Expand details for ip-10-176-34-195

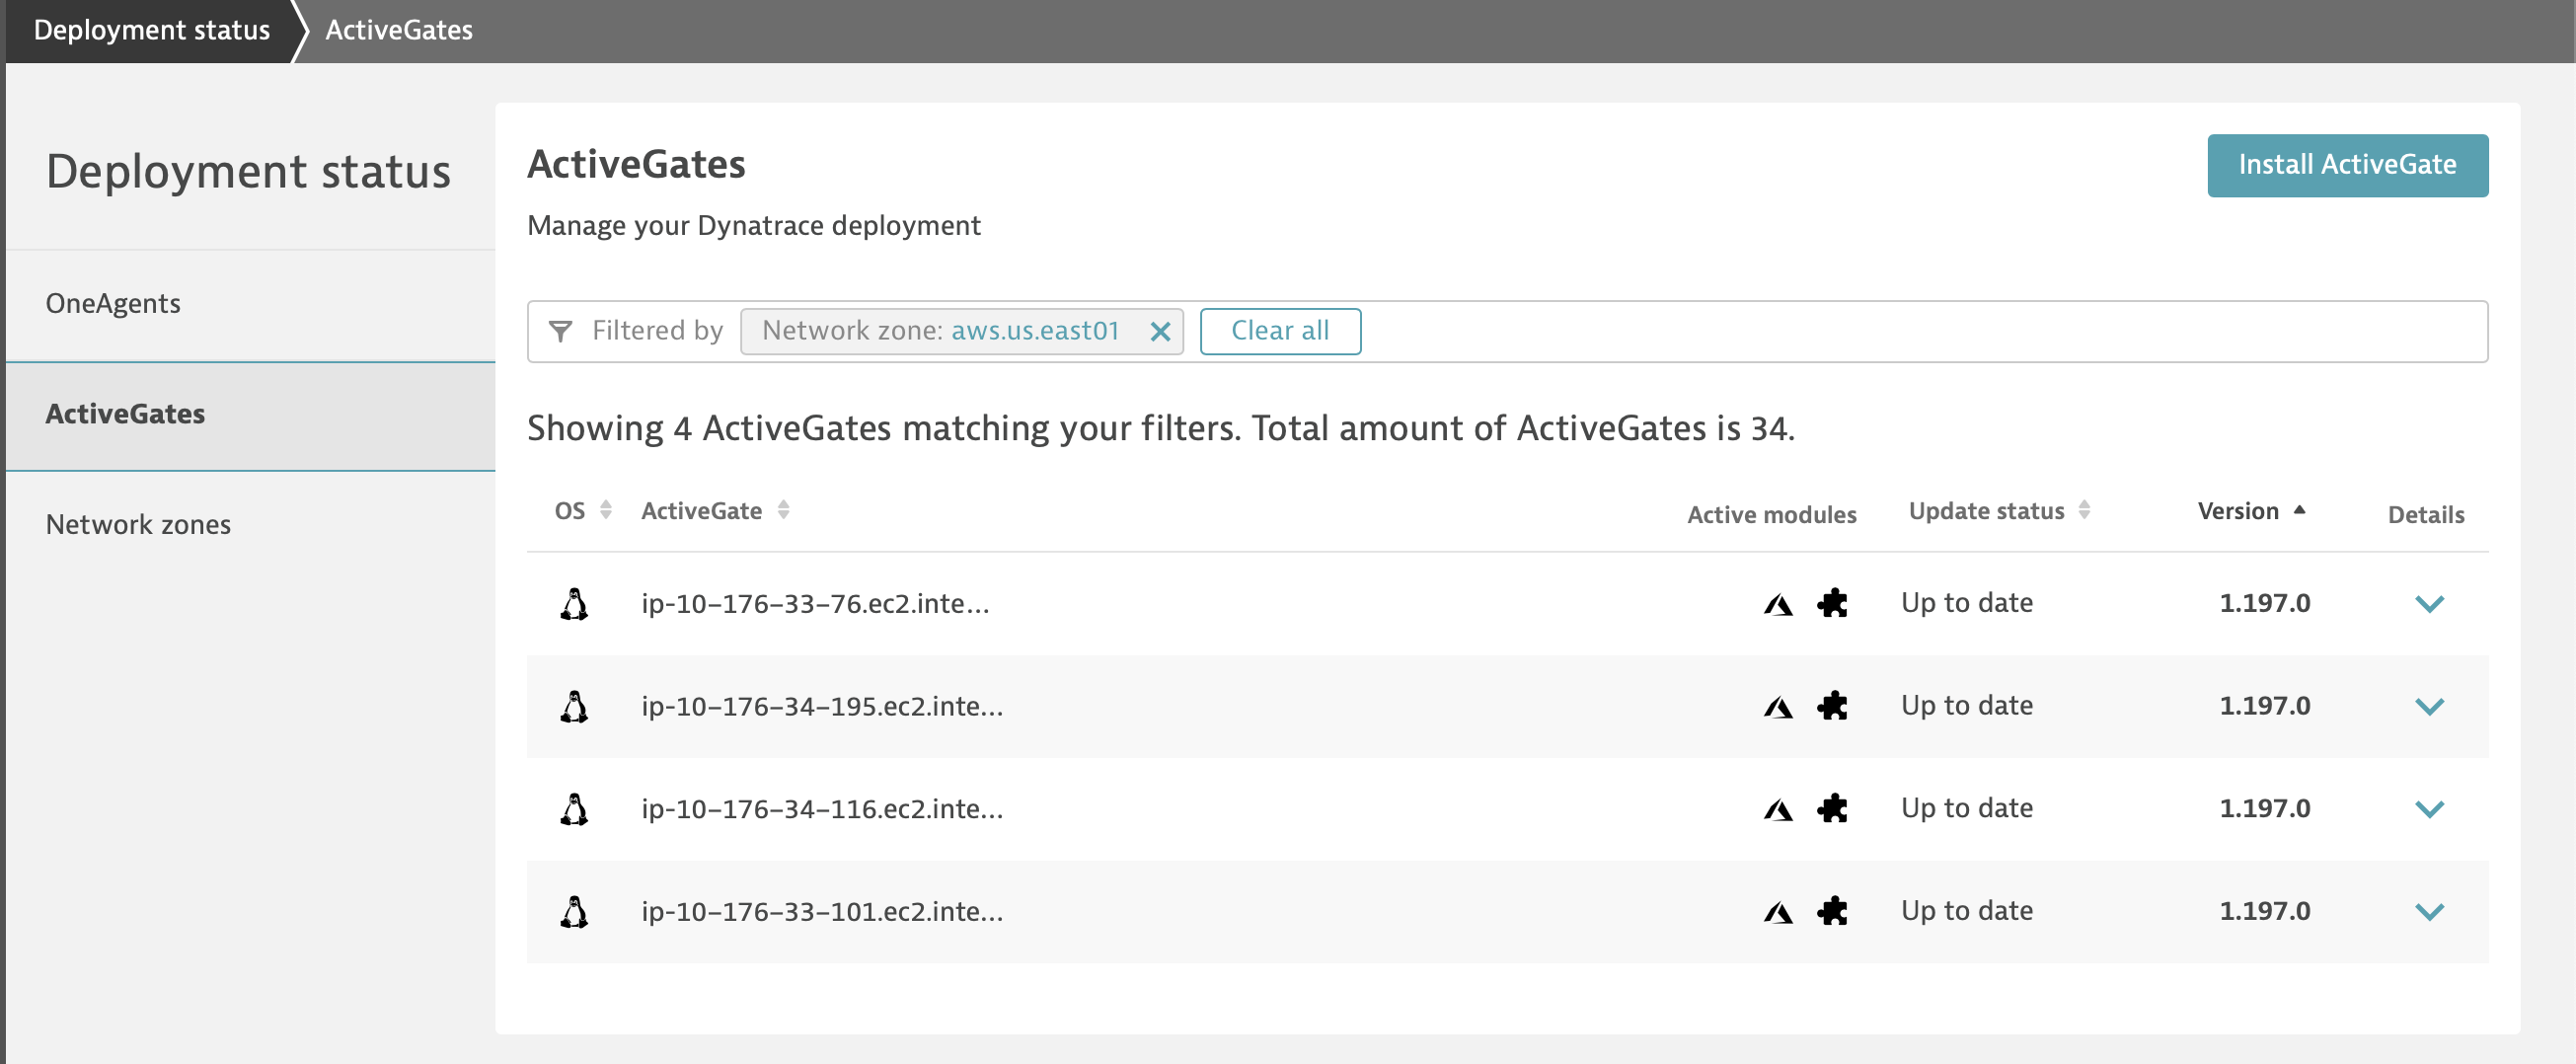pyautogui.click(x=2429, y=707)
